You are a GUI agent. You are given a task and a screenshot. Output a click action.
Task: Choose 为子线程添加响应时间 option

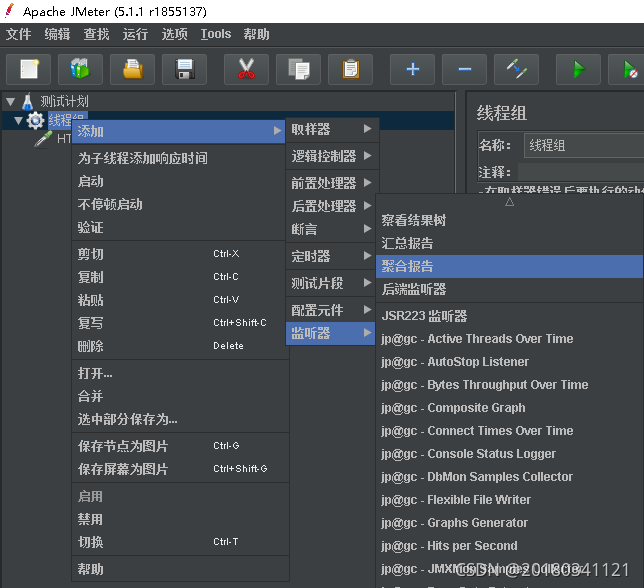pos(180,158)
